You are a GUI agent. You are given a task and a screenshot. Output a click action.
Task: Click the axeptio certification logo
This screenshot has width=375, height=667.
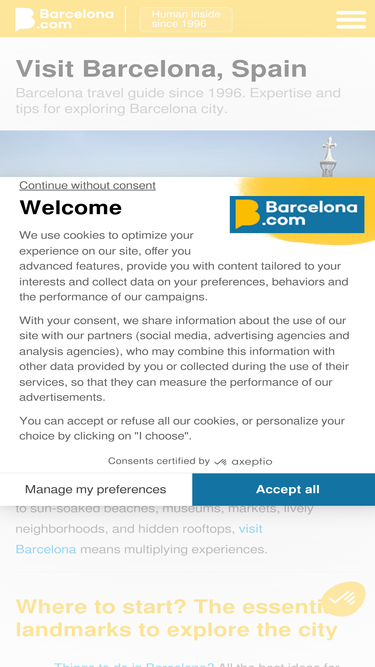[x=243, y=462]
